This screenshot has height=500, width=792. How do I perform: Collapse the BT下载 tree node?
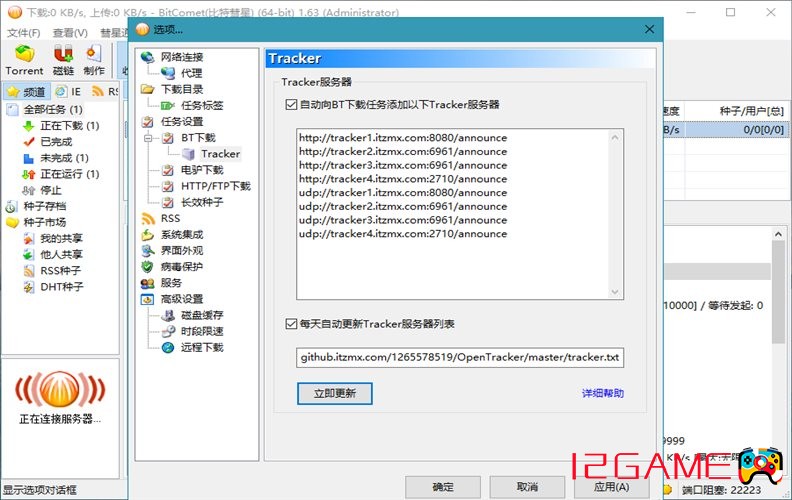pos(147,138)
